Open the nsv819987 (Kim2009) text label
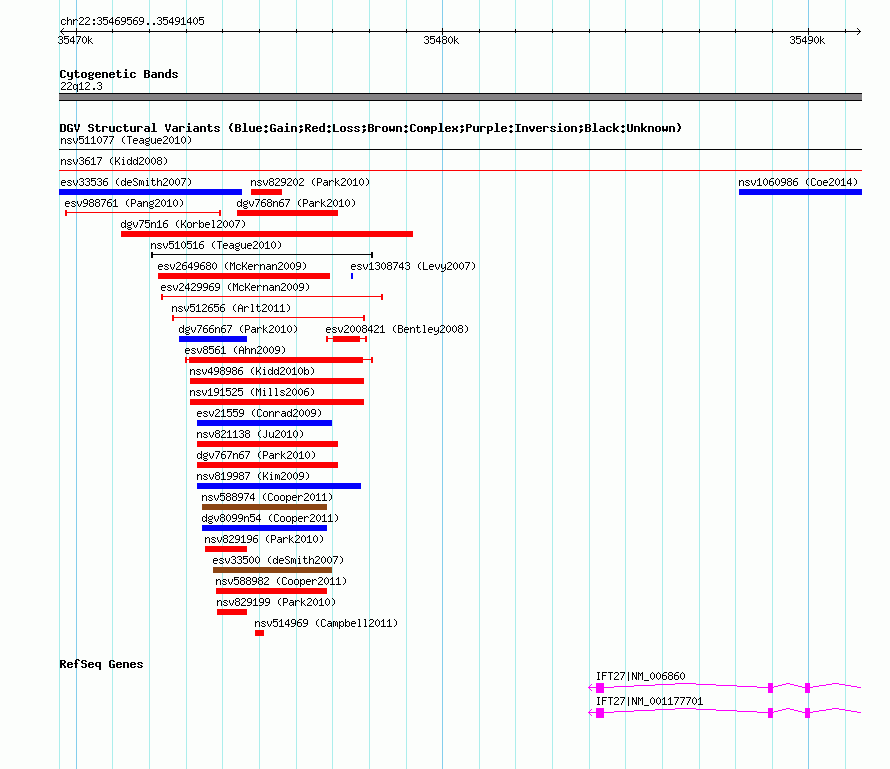890x769 pixels. [253, 476]
